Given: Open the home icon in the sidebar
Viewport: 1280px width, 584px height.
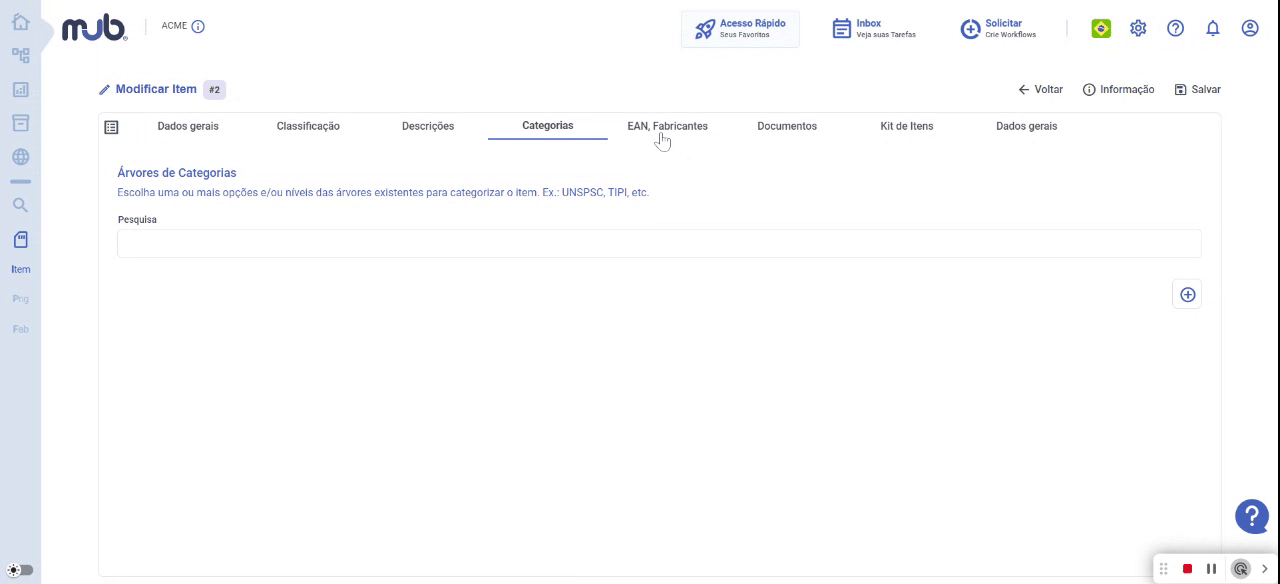Looking at the screenshot, I should pyautogui.click(x=20, y=22).
